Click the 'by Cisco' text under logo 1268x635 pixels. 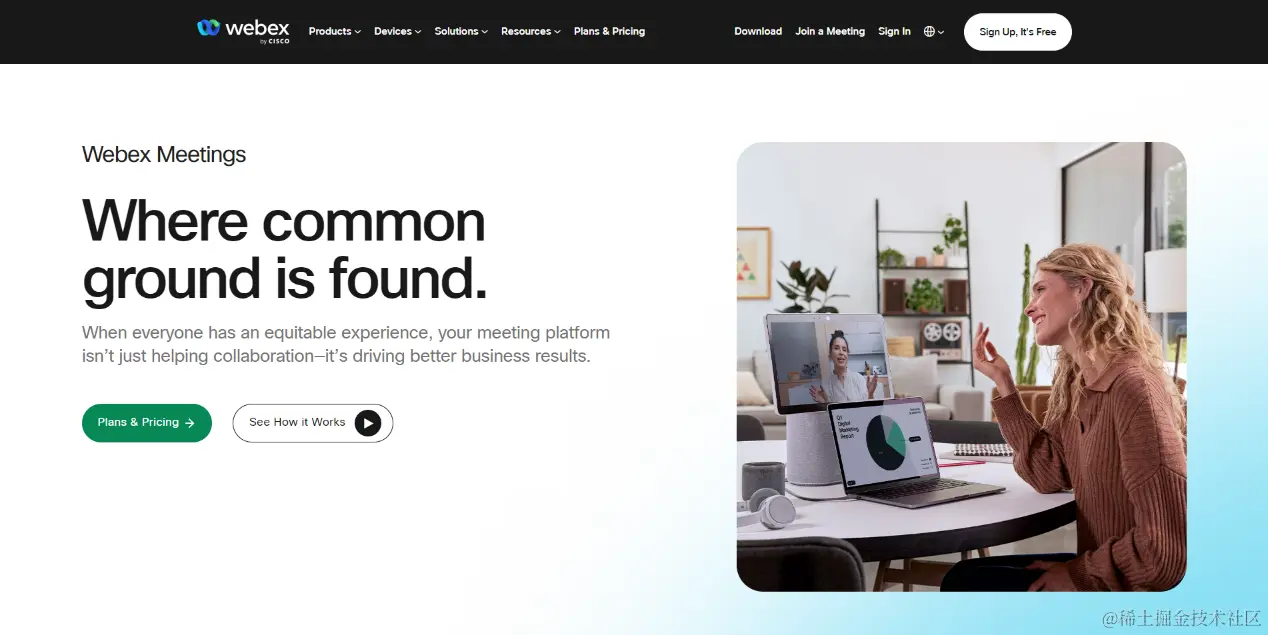tap(275, 42)
